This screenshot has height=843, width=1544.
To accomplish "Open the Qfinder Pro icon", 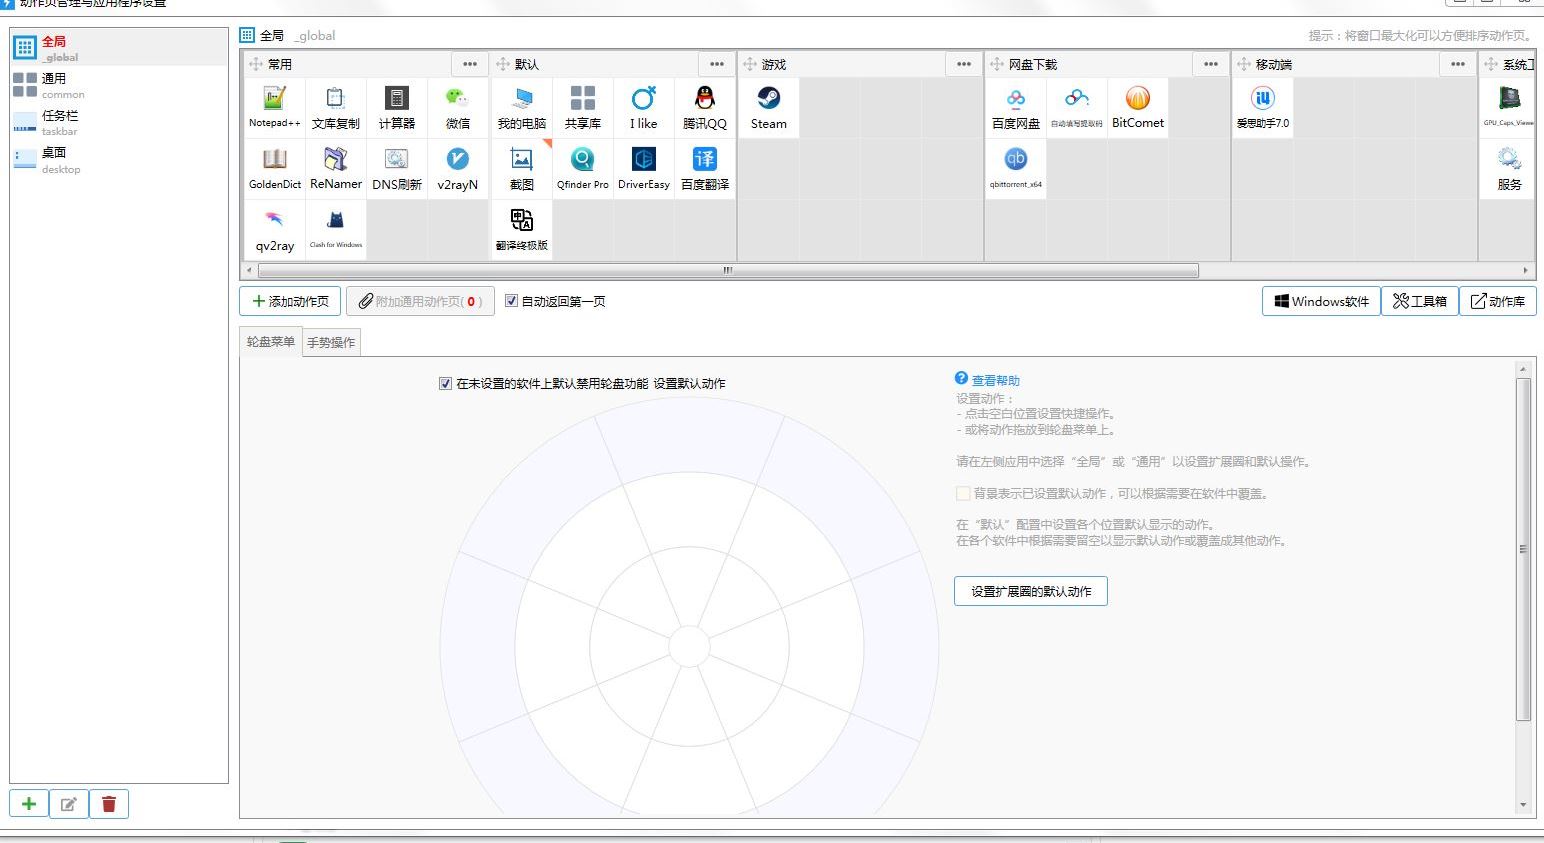I will [x=583, y=169].
